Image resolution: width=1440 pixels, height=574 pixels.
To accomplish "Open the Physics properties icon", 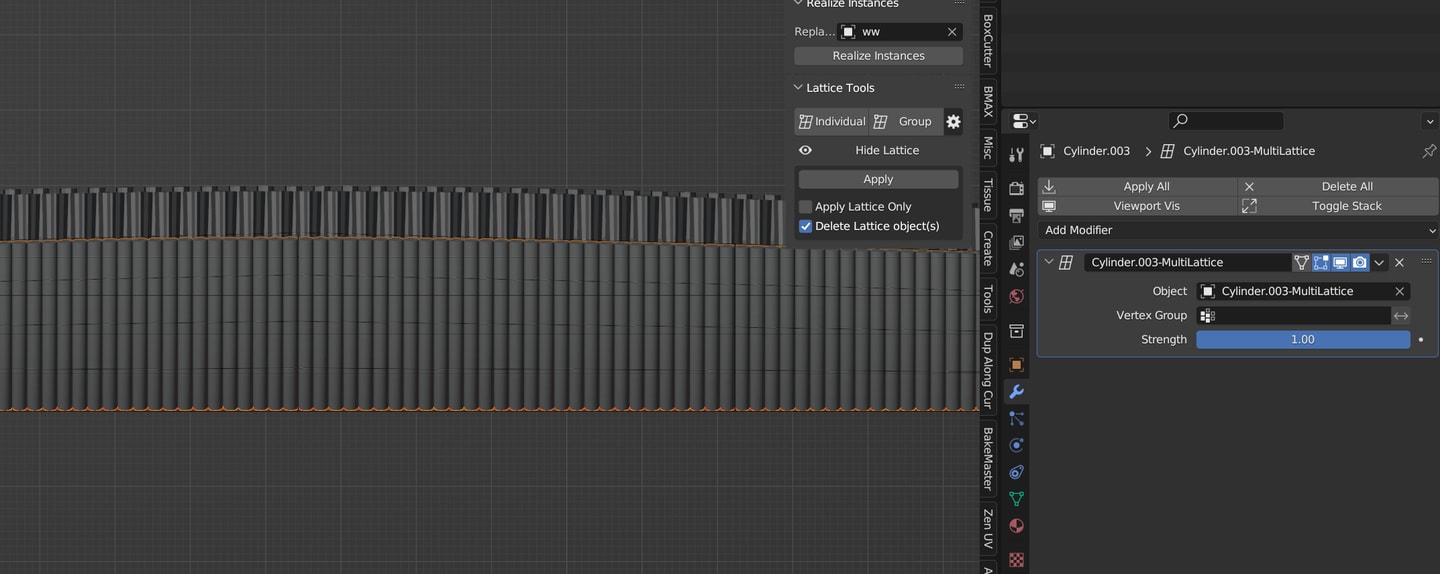I will click(1016, 445).
